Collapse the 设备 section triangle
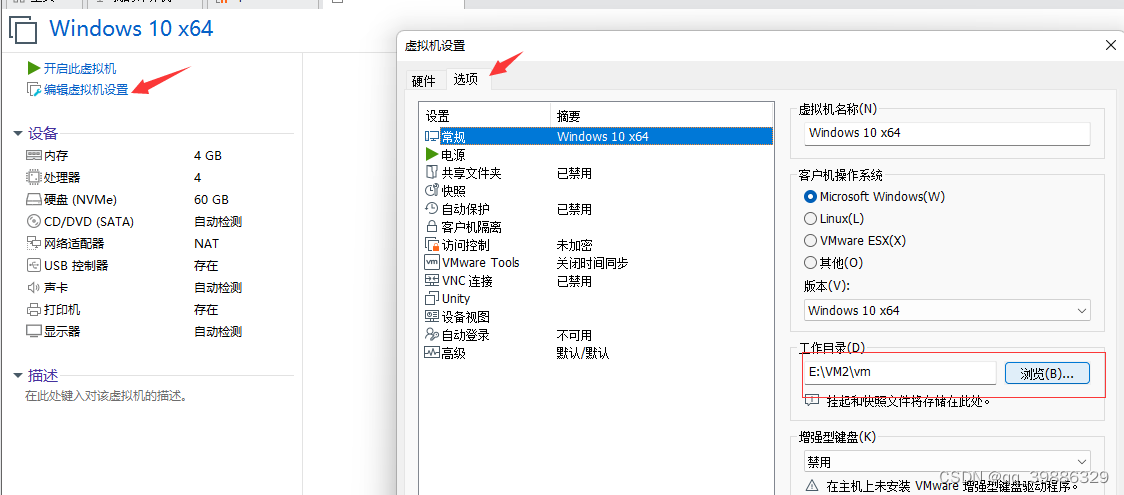Viewport: 1124px width, 495px height. point(18,133)
